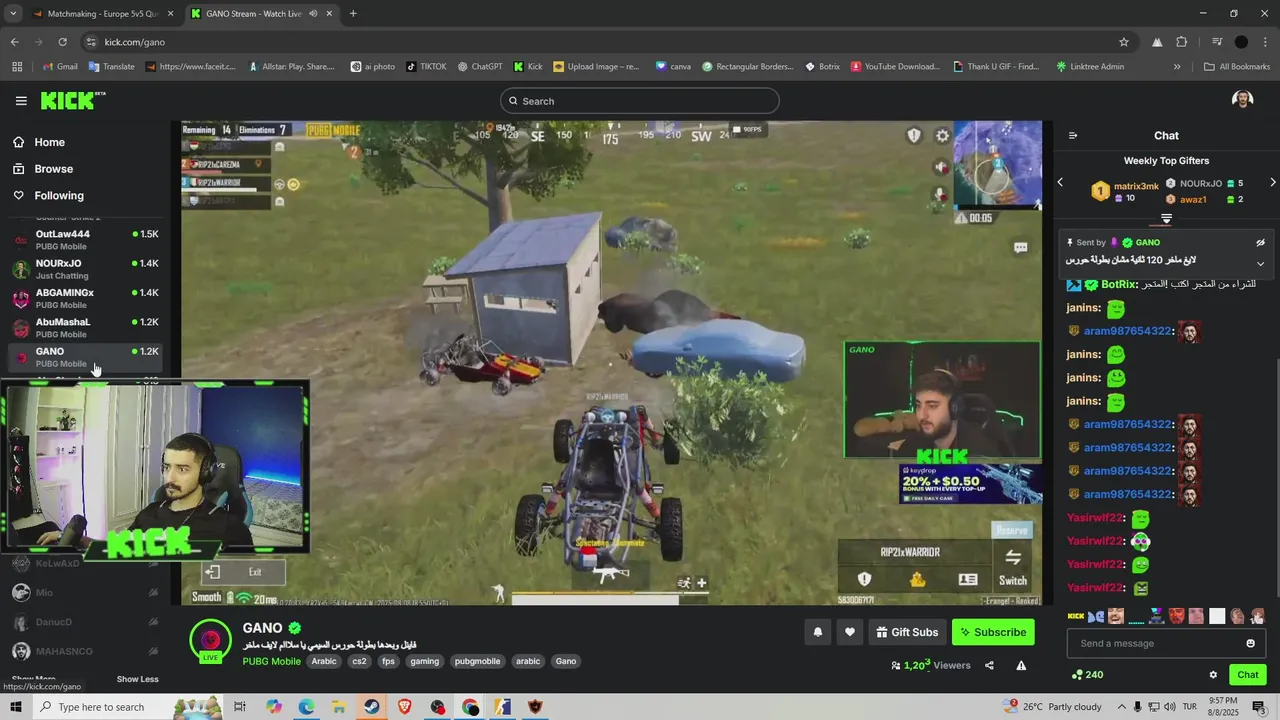Collapse the Weekly Top Gifters bar
This screenshot has height=720, width=1280.
(x=1166, y=219)
